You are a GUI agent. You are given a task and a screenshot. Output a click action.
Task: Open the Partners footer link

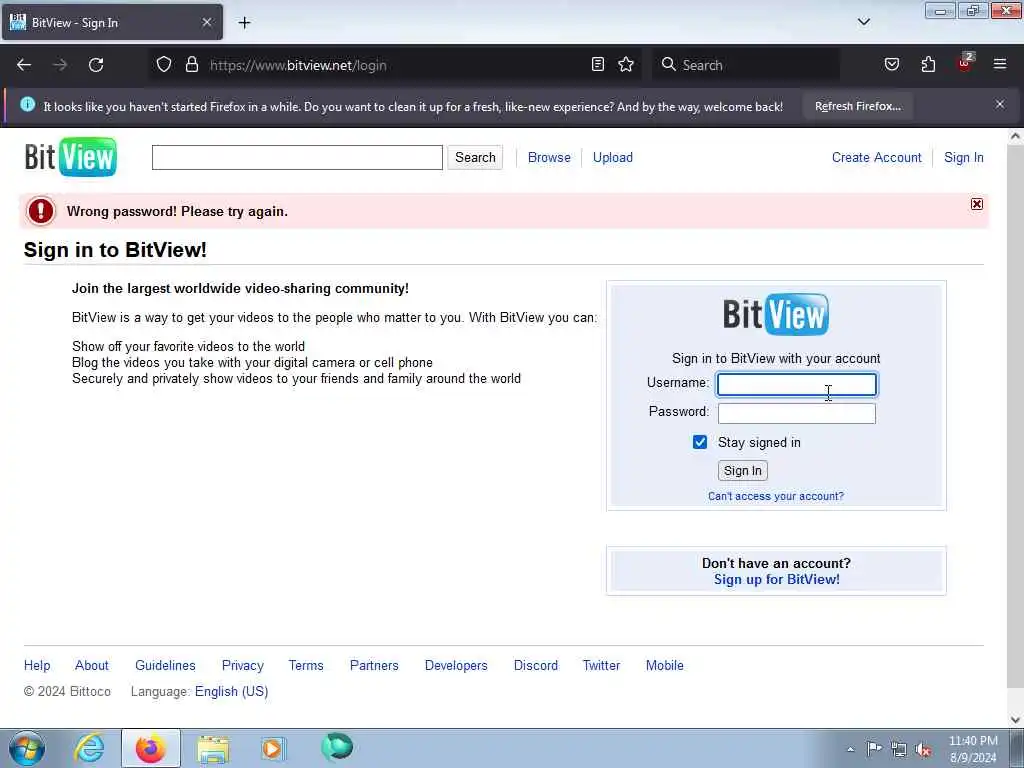point(374,665)
